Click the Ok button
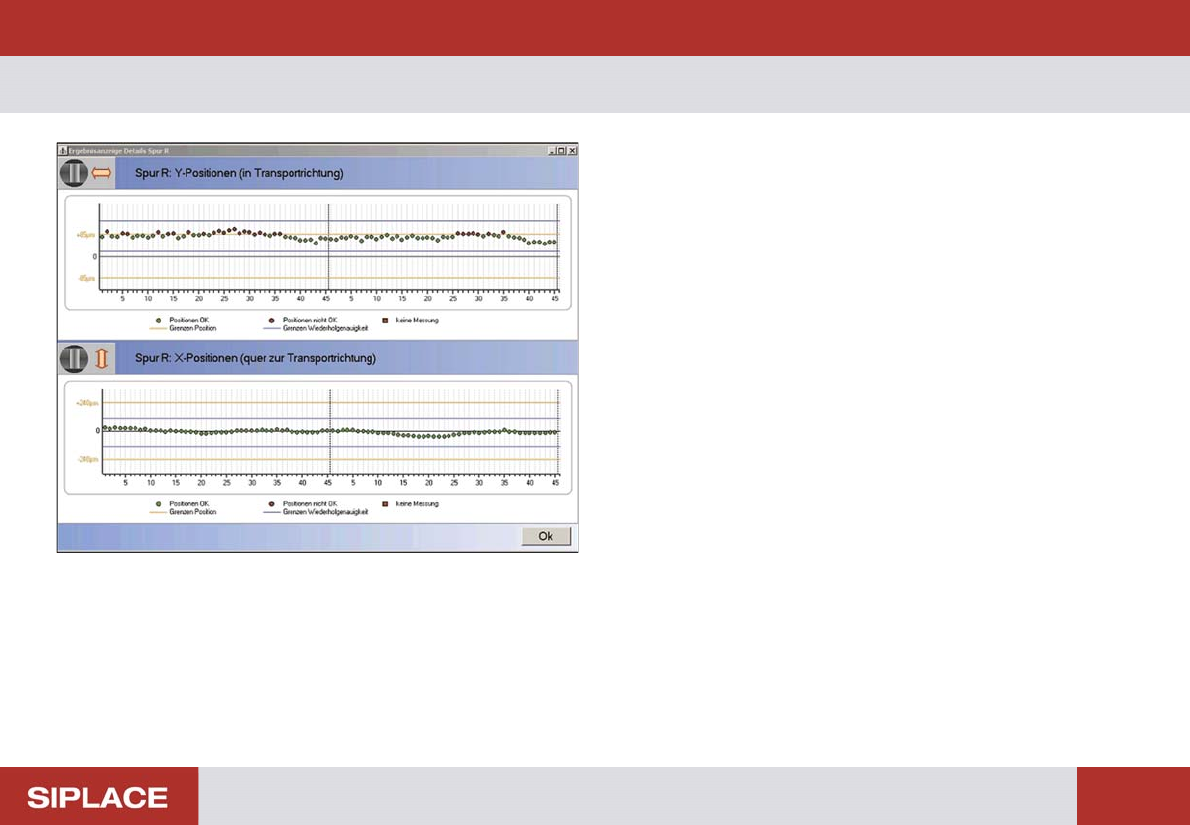The width and height of the screenshot is (1190, 825). (x=546, y=536)
